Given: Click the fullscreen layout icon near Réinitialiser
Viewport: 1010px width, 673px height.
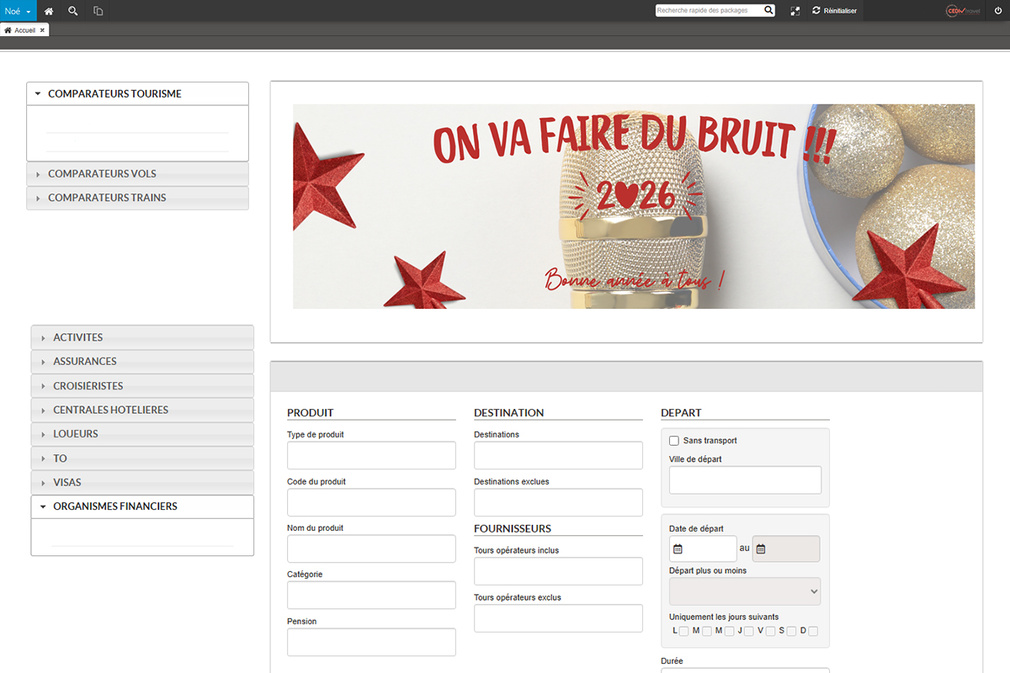Looking at the screenshot, I should [x=795, y=11].
